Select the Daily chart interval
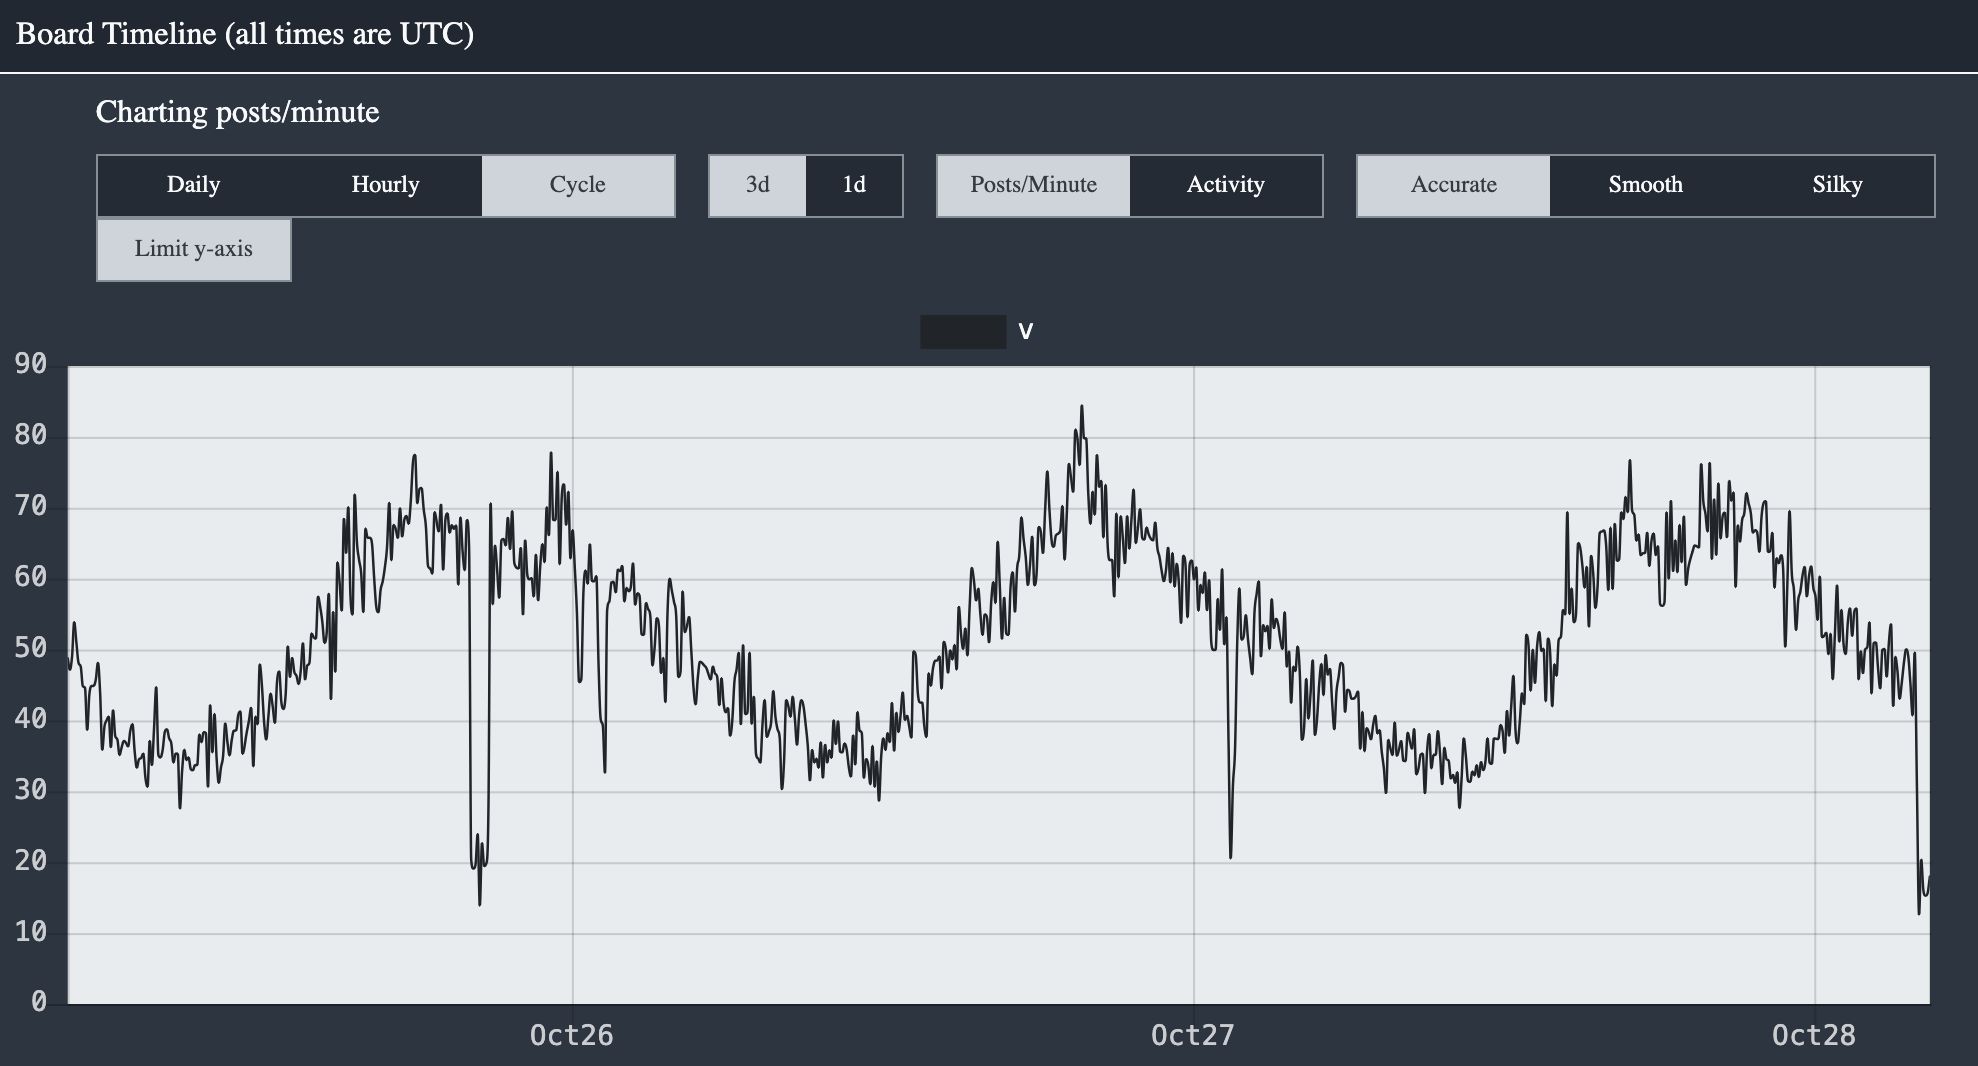1978x1066 pixels. pyautogui.click(x=193, y=185)
